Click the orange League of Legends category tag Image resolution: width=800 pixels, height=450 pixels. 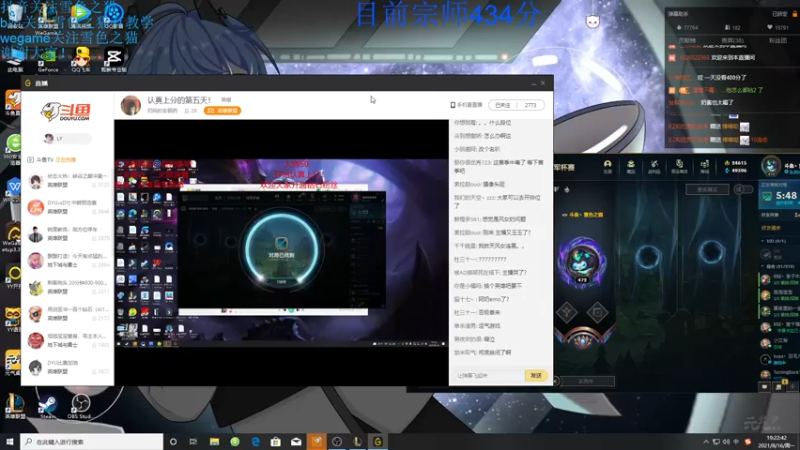pos(222,111)
